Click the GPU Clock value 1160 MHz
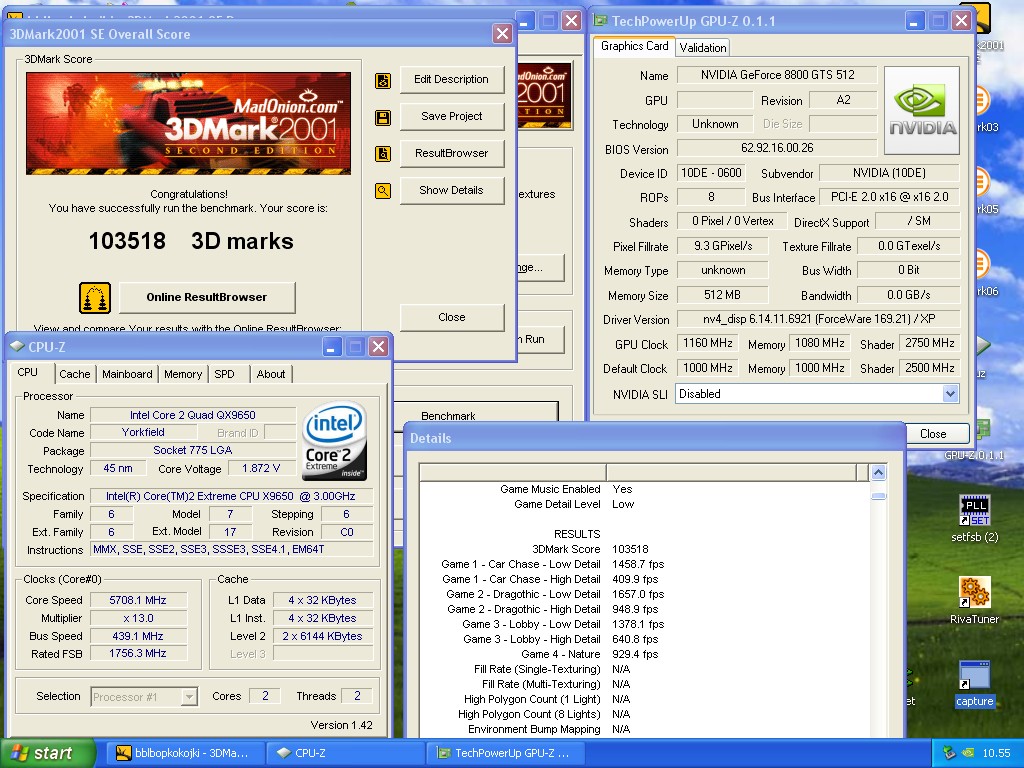 707,344
